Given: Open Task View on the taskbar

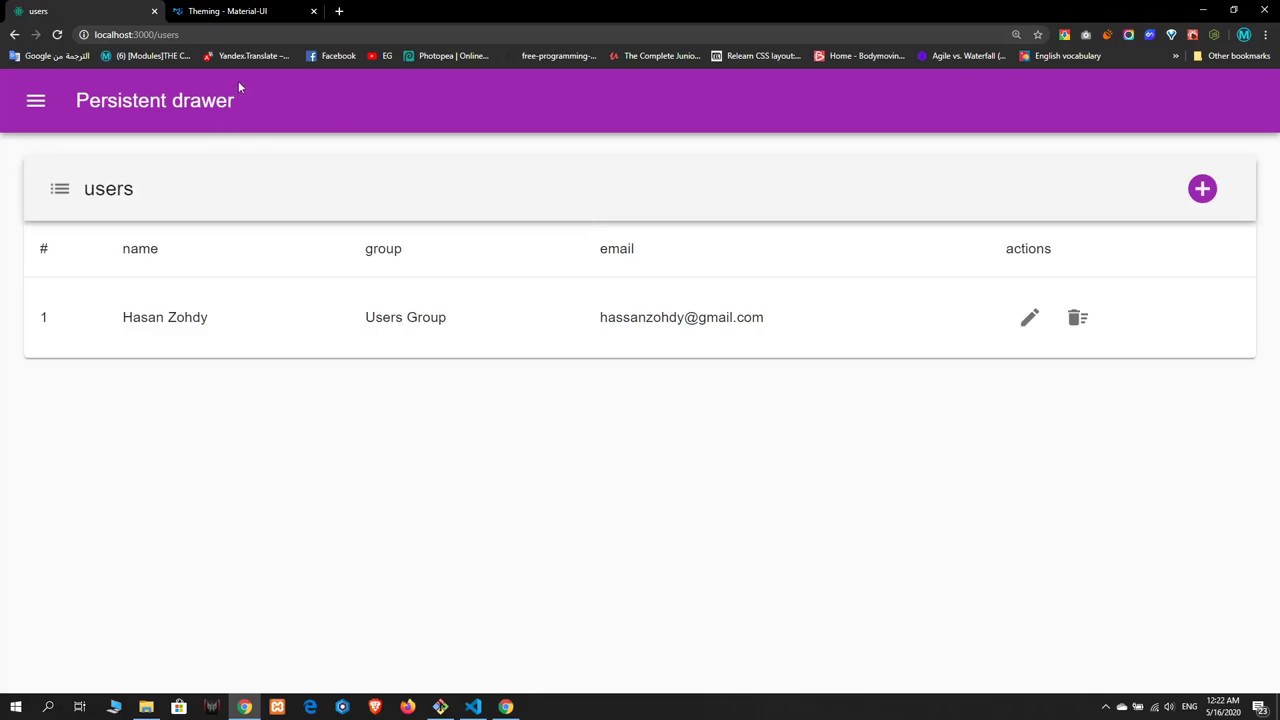Looking at the screenshot, I should click(x=80, y=707).
